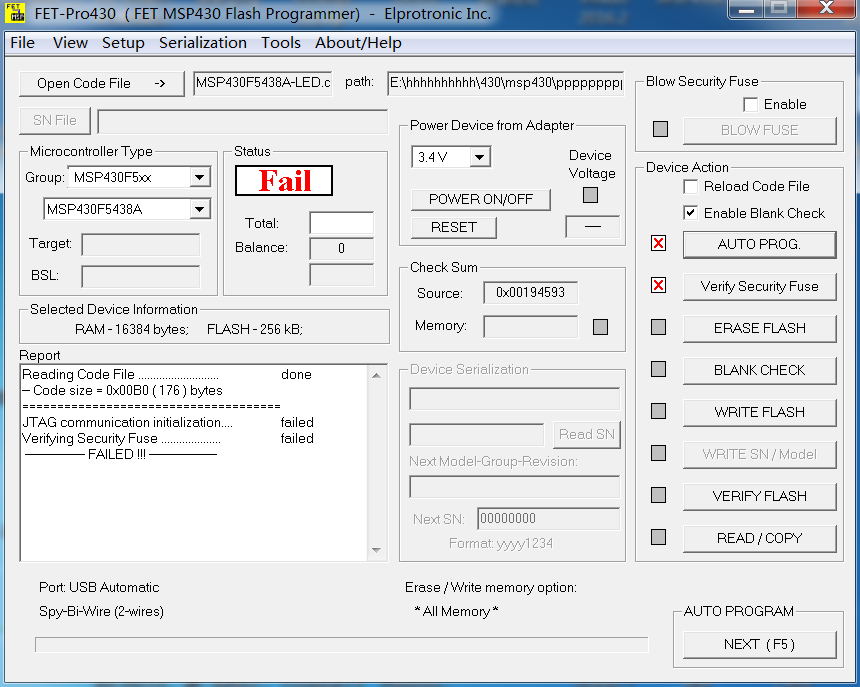Click the RESET button

coord(454,227)
